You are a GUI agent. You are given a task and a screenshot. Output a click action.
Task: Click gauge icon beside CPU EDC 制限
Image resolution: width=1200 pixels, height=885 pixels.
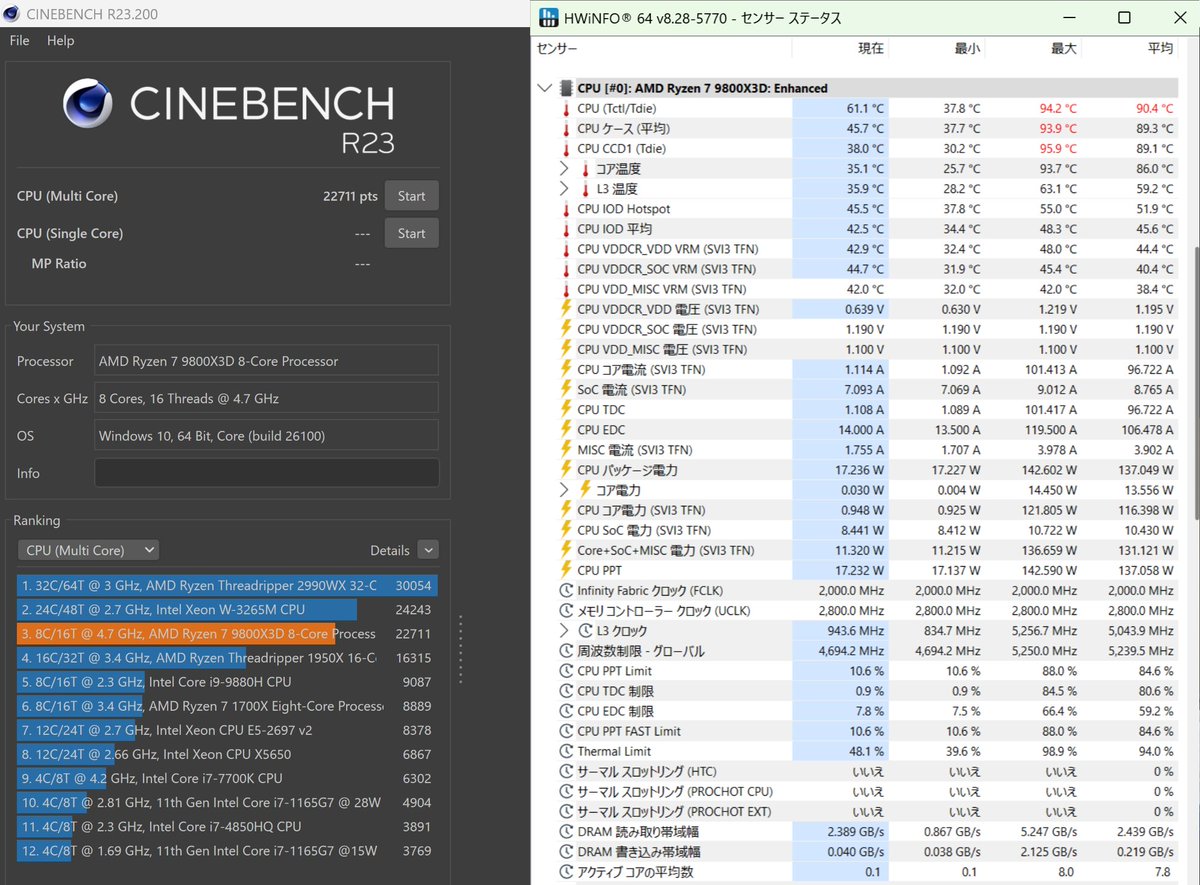tap(566, 711)
